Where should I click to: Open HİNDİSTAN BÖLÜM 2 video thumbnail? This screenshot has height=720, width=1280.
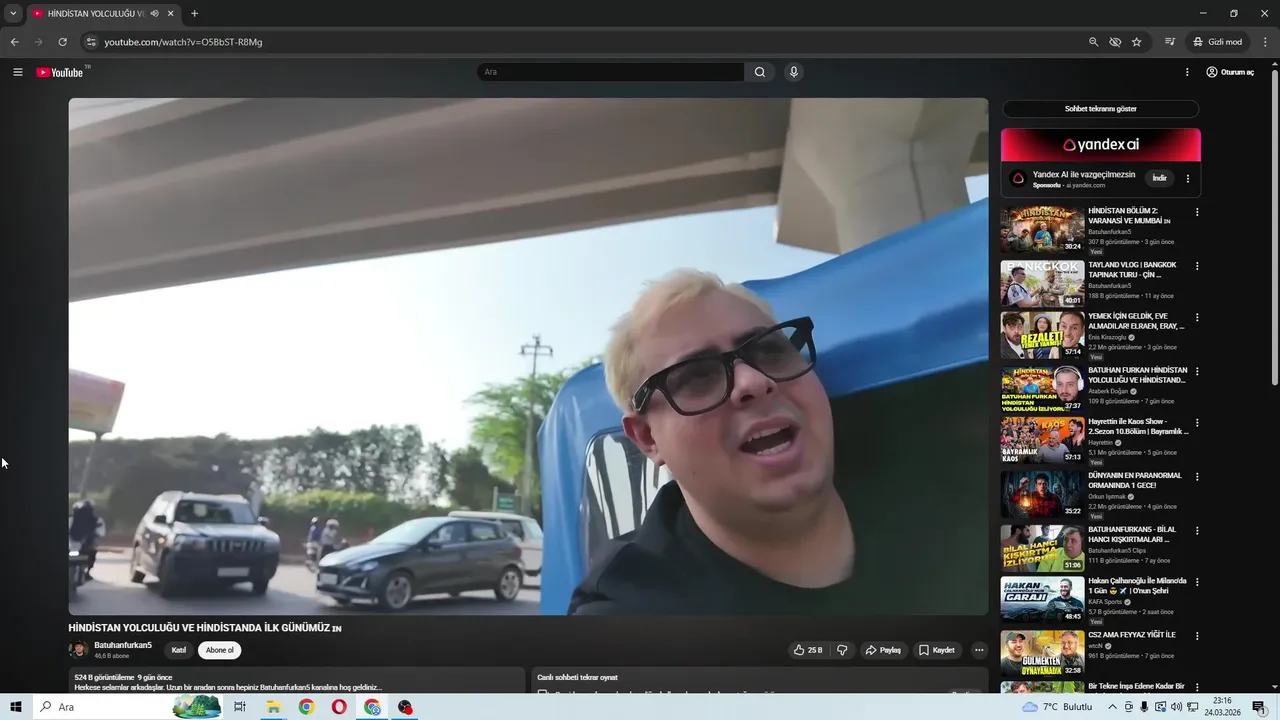(x=1042, y=230)
